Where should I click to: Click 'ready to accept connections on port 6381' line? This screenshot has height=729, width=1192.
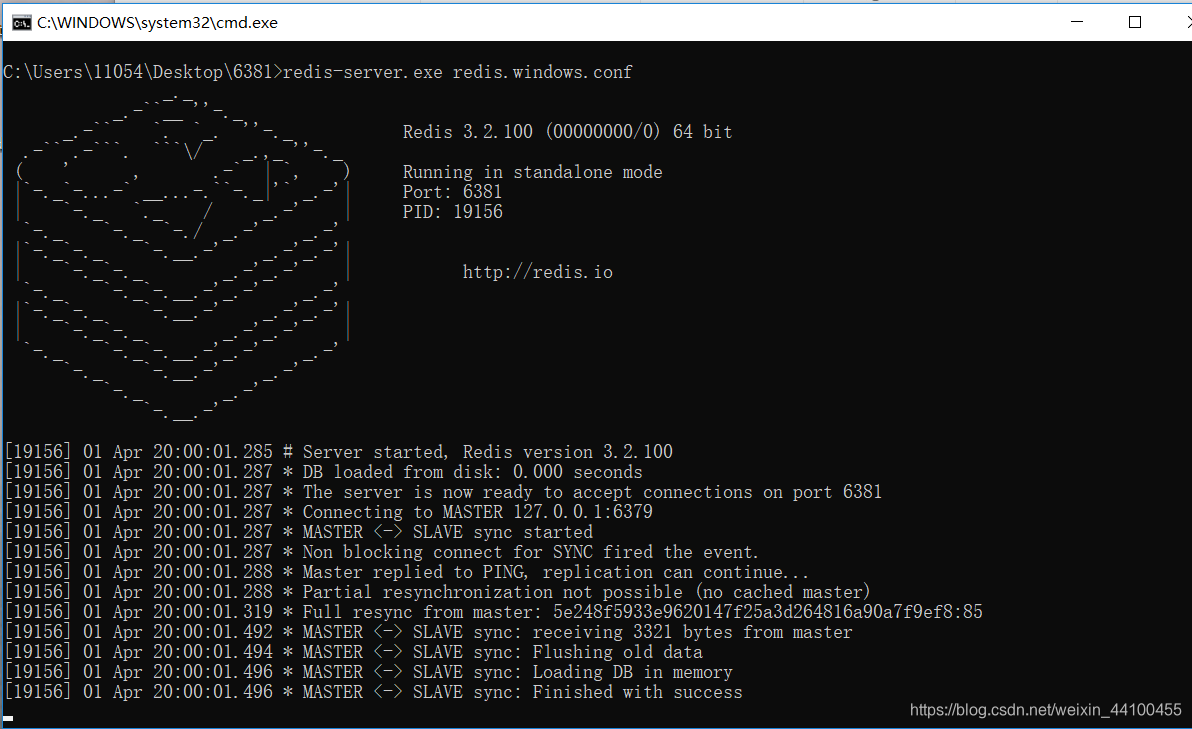[x=443, y=492]
